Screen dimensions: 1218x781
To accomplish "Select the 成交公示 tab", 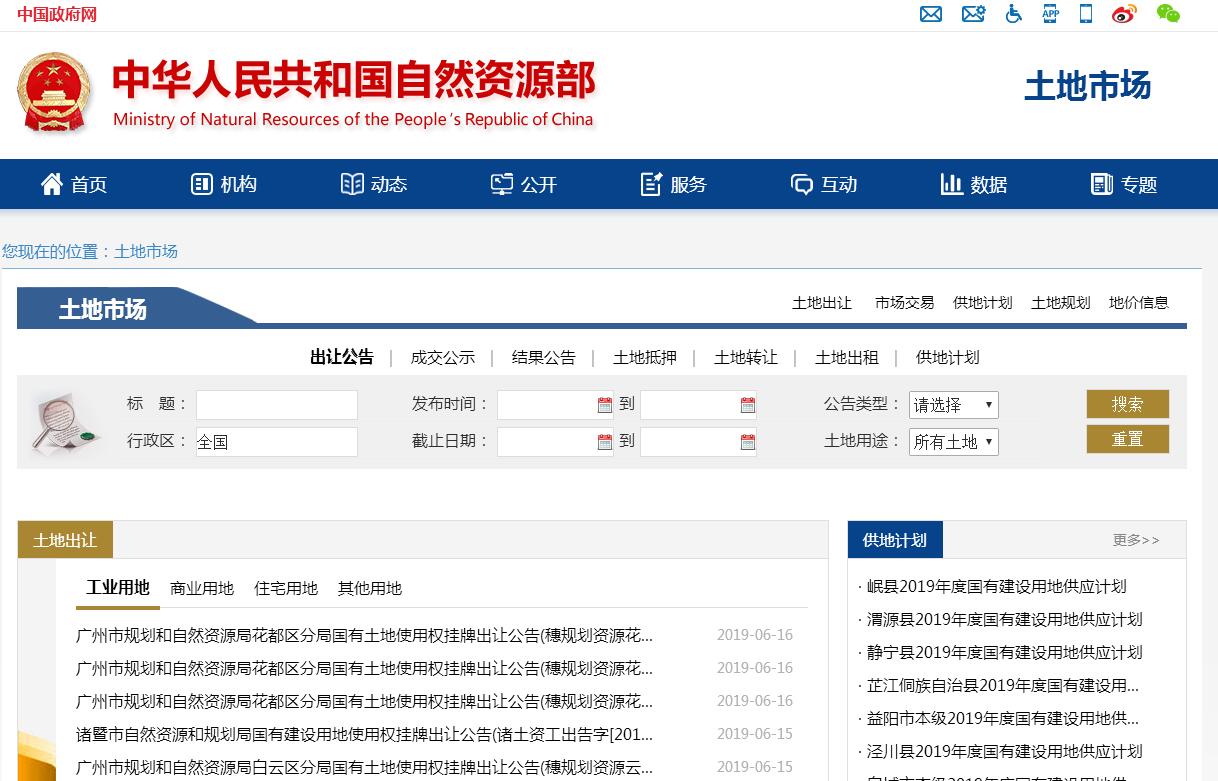I will click(442, 358).
